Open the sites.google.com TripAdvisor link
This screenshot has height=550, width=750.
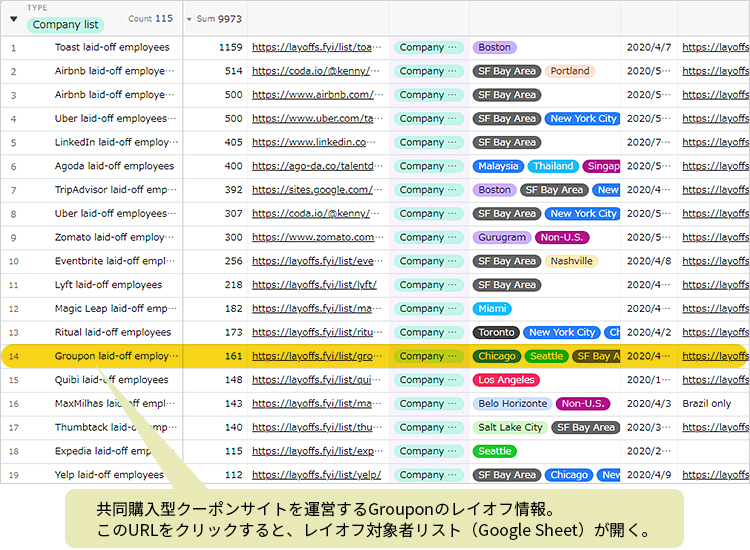[x=318, y=190]
